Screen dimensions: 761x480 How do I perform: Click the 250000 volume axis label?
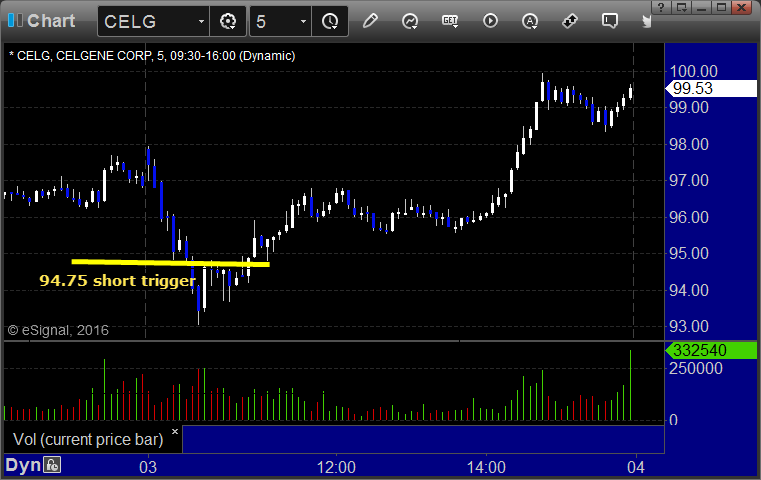(x=695, y=368)
